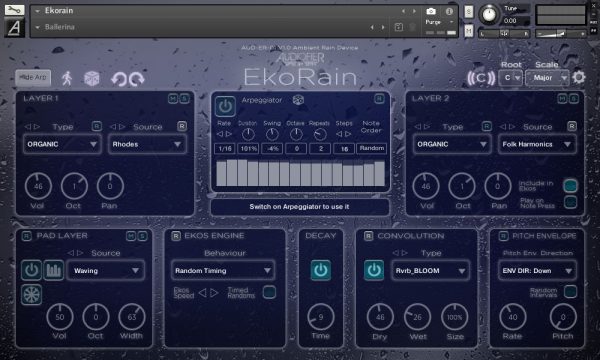Click the Ekos Engine R icon
Screen dimensions: 600x360
(x=176, y=236)
